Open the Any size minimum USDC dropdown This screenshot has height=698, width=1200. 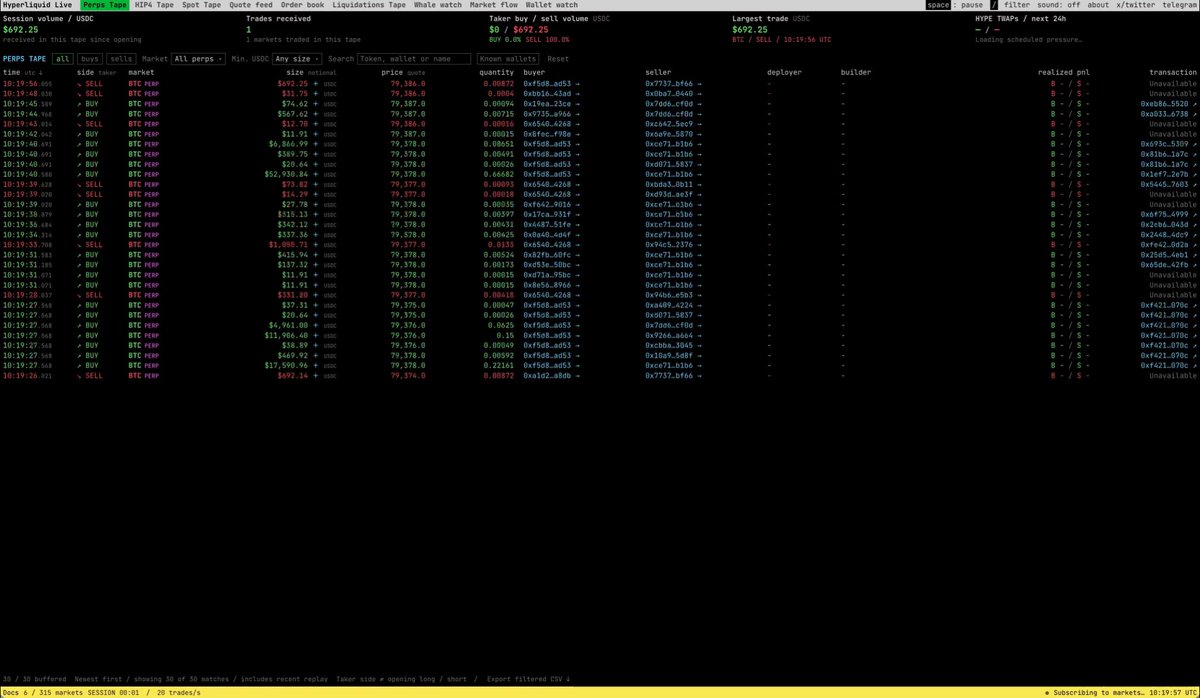pos(297,59)
